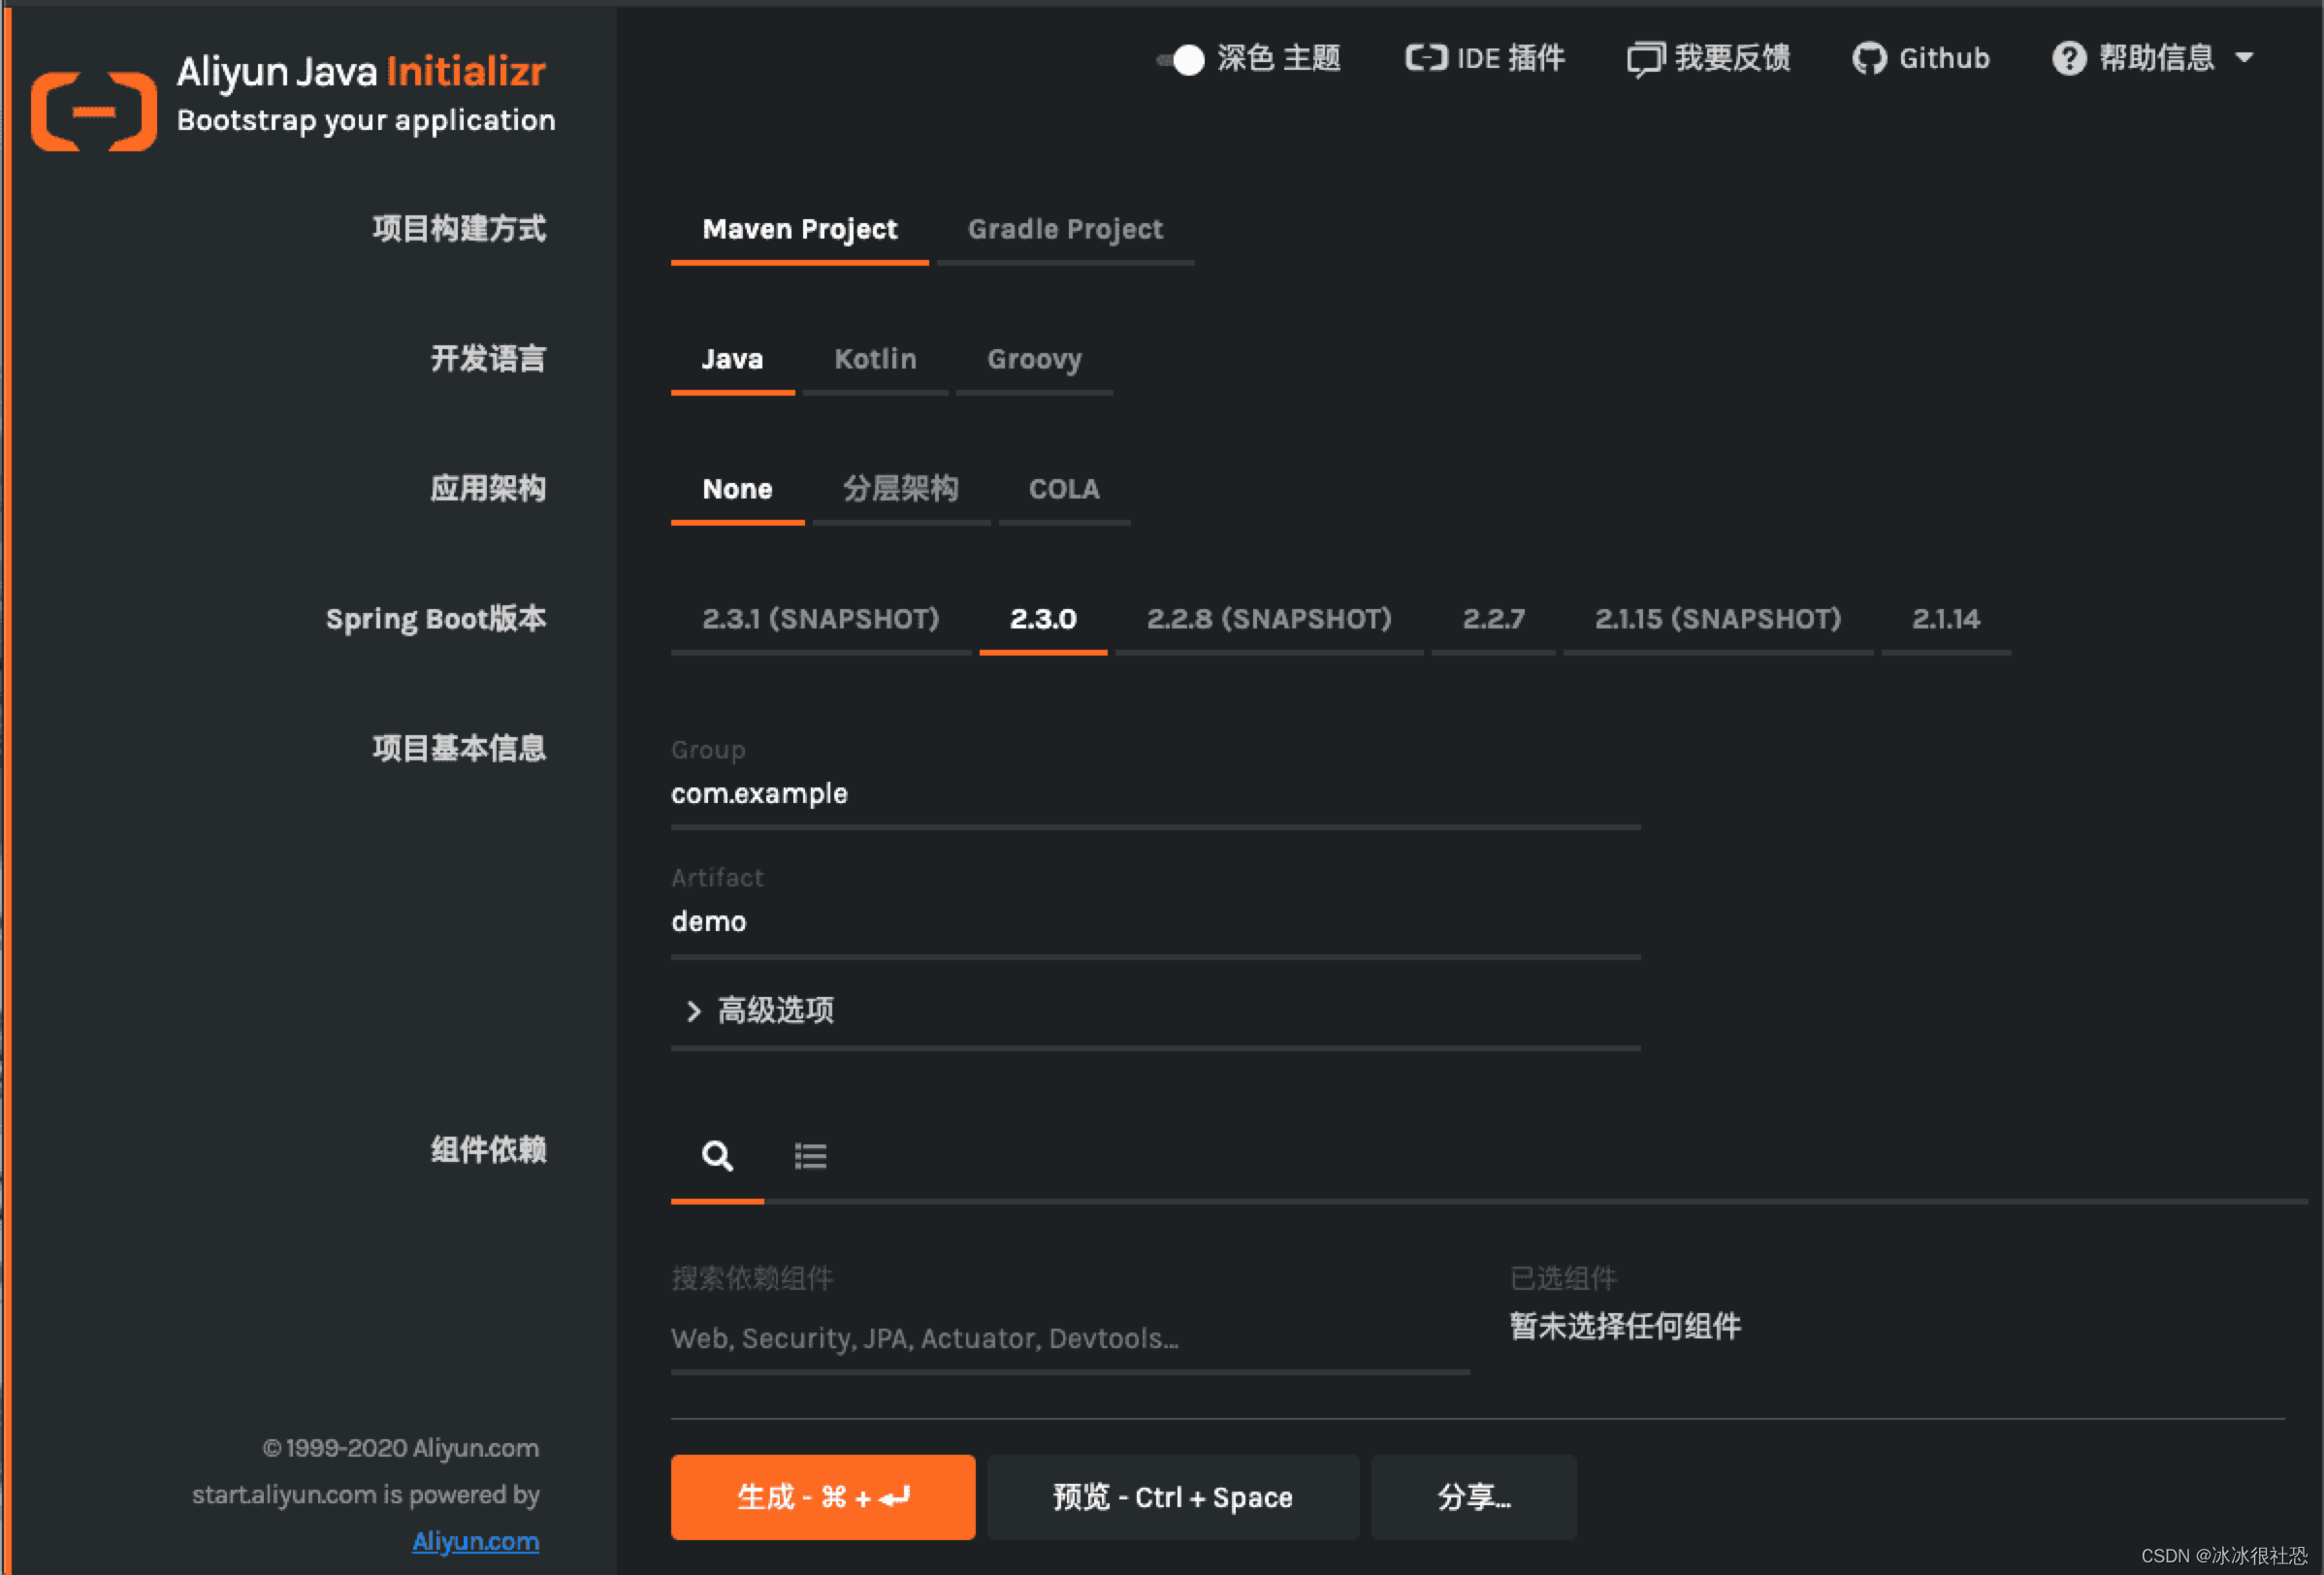This screenshot has height=1575, width=2324.
Task: Click the Github octocat icon
Action: pyautogui.click(x=1868, y=59)
